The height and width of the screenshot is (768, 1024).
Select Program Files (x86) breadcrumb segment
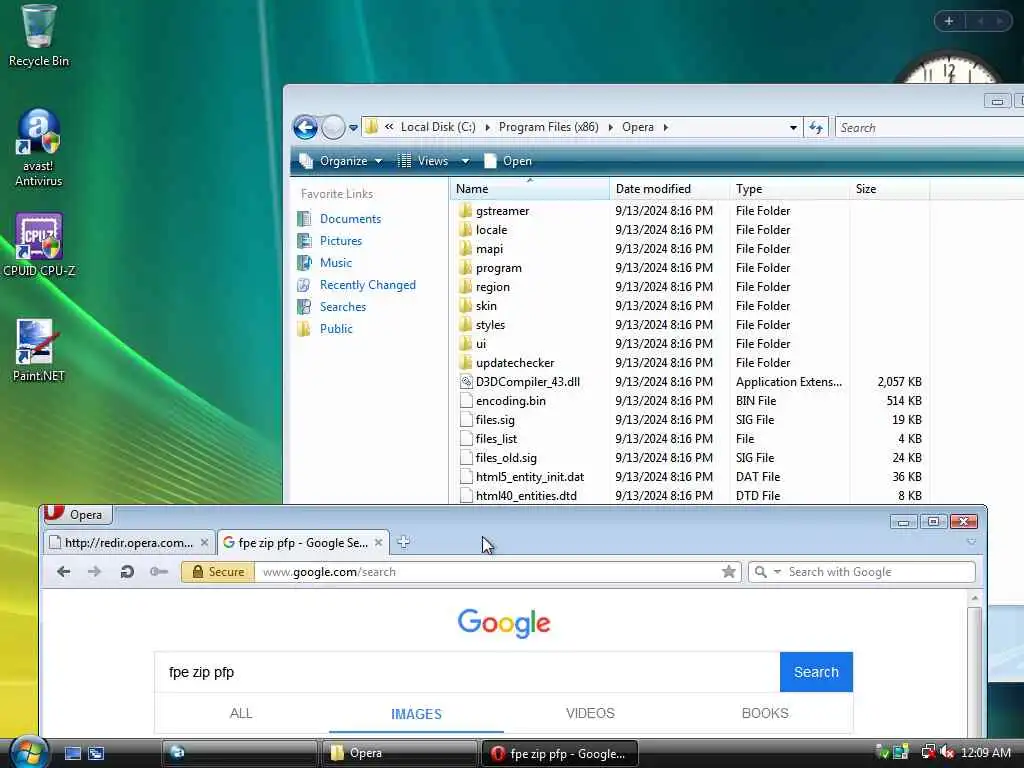coord(549,127)
